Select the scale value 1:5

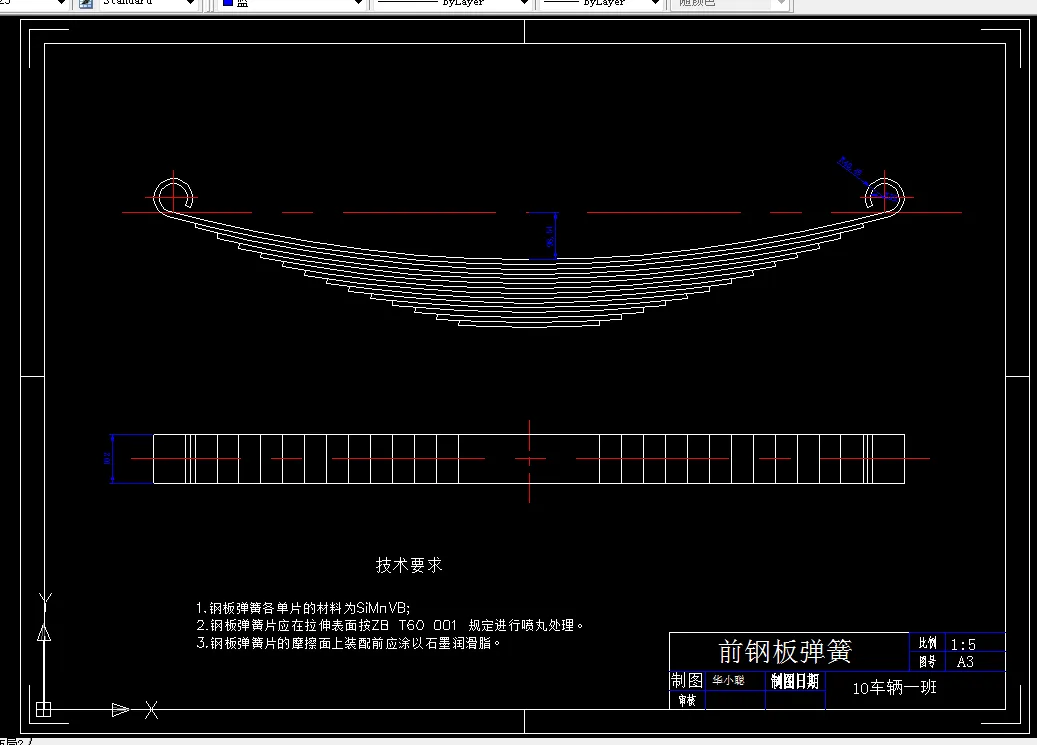click(x=963, y=644)
